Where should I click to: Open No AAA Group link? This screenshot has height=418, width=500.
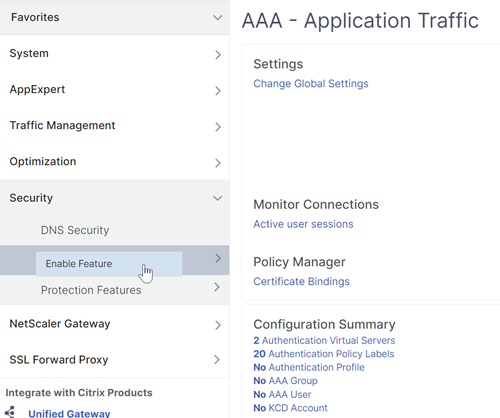coord(286,381)
